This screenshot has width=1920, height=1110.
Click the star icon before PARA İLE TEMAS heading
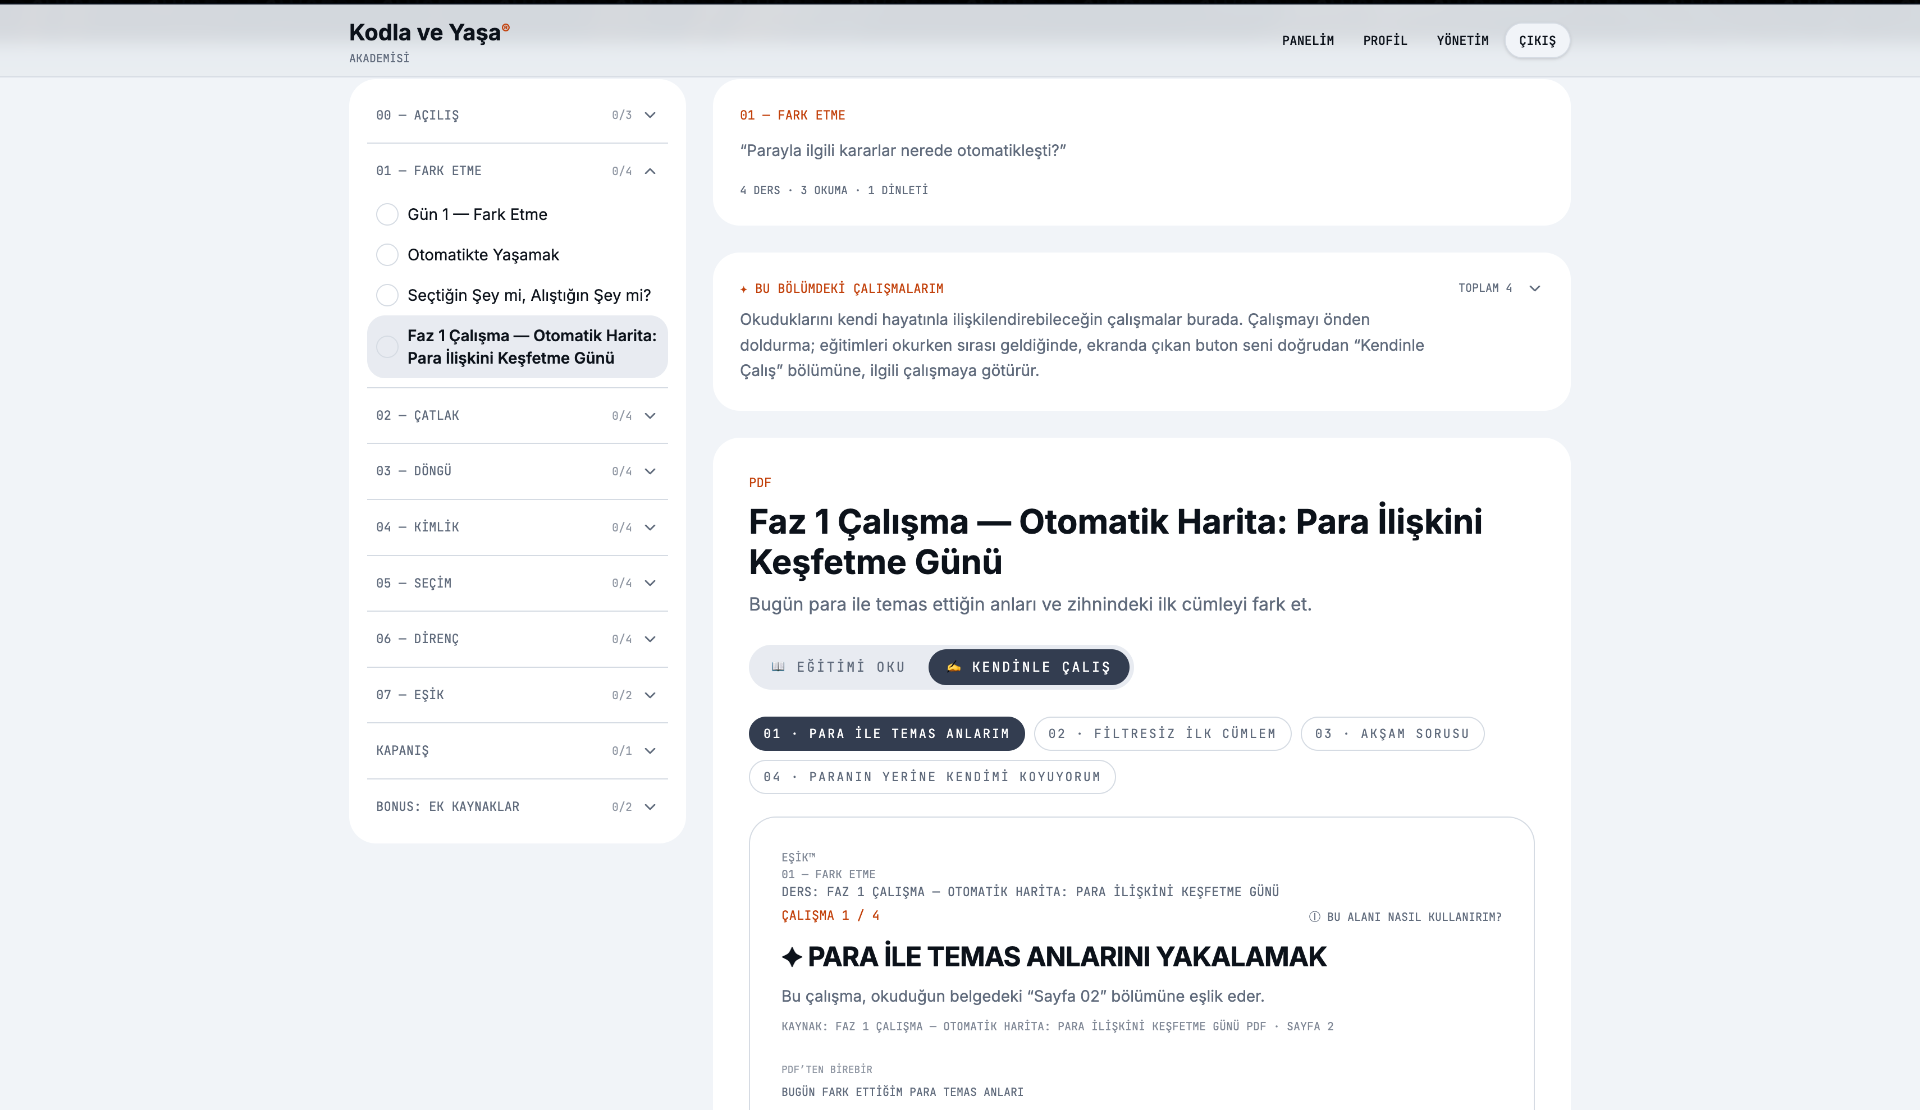[792, 957]
